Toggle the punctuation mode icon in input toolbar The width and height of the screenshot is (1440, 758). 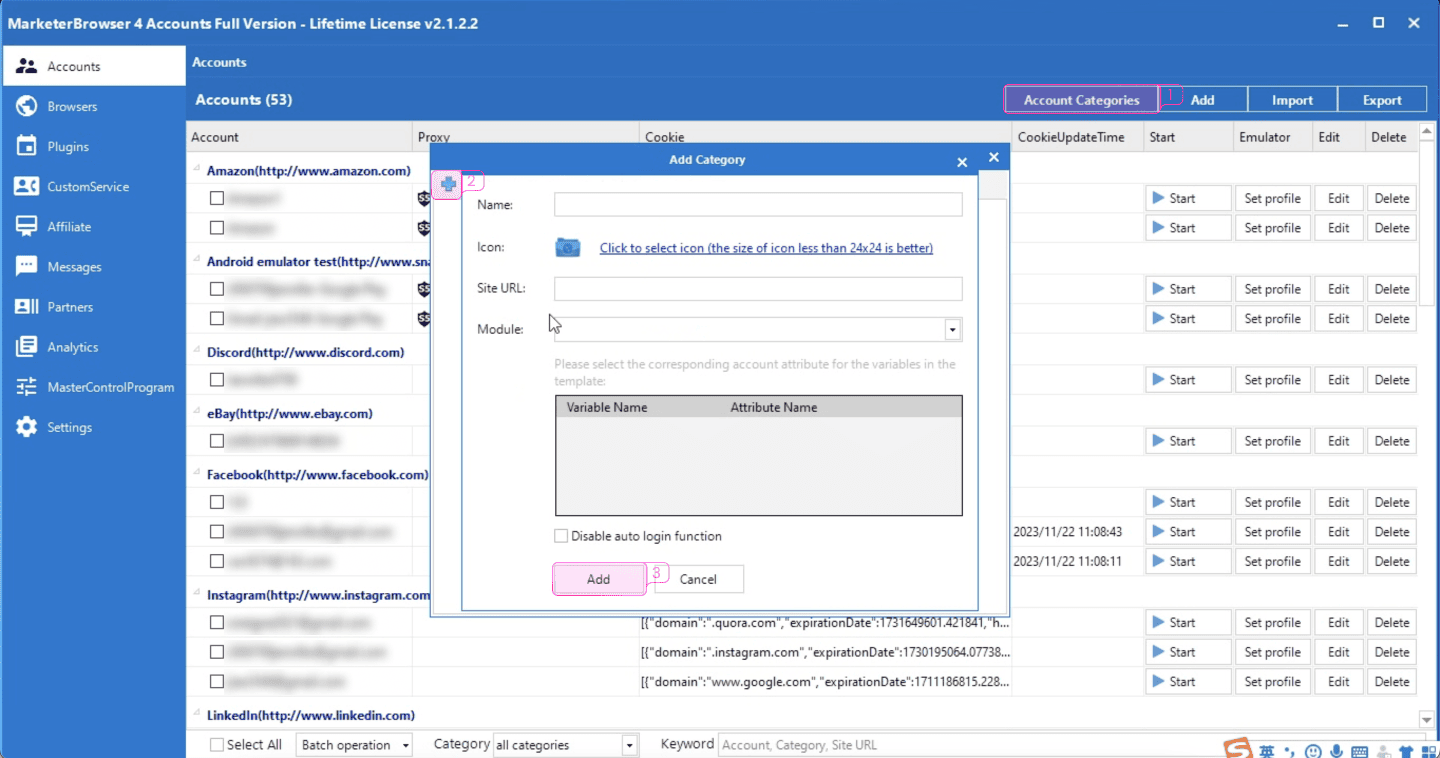1290,751
